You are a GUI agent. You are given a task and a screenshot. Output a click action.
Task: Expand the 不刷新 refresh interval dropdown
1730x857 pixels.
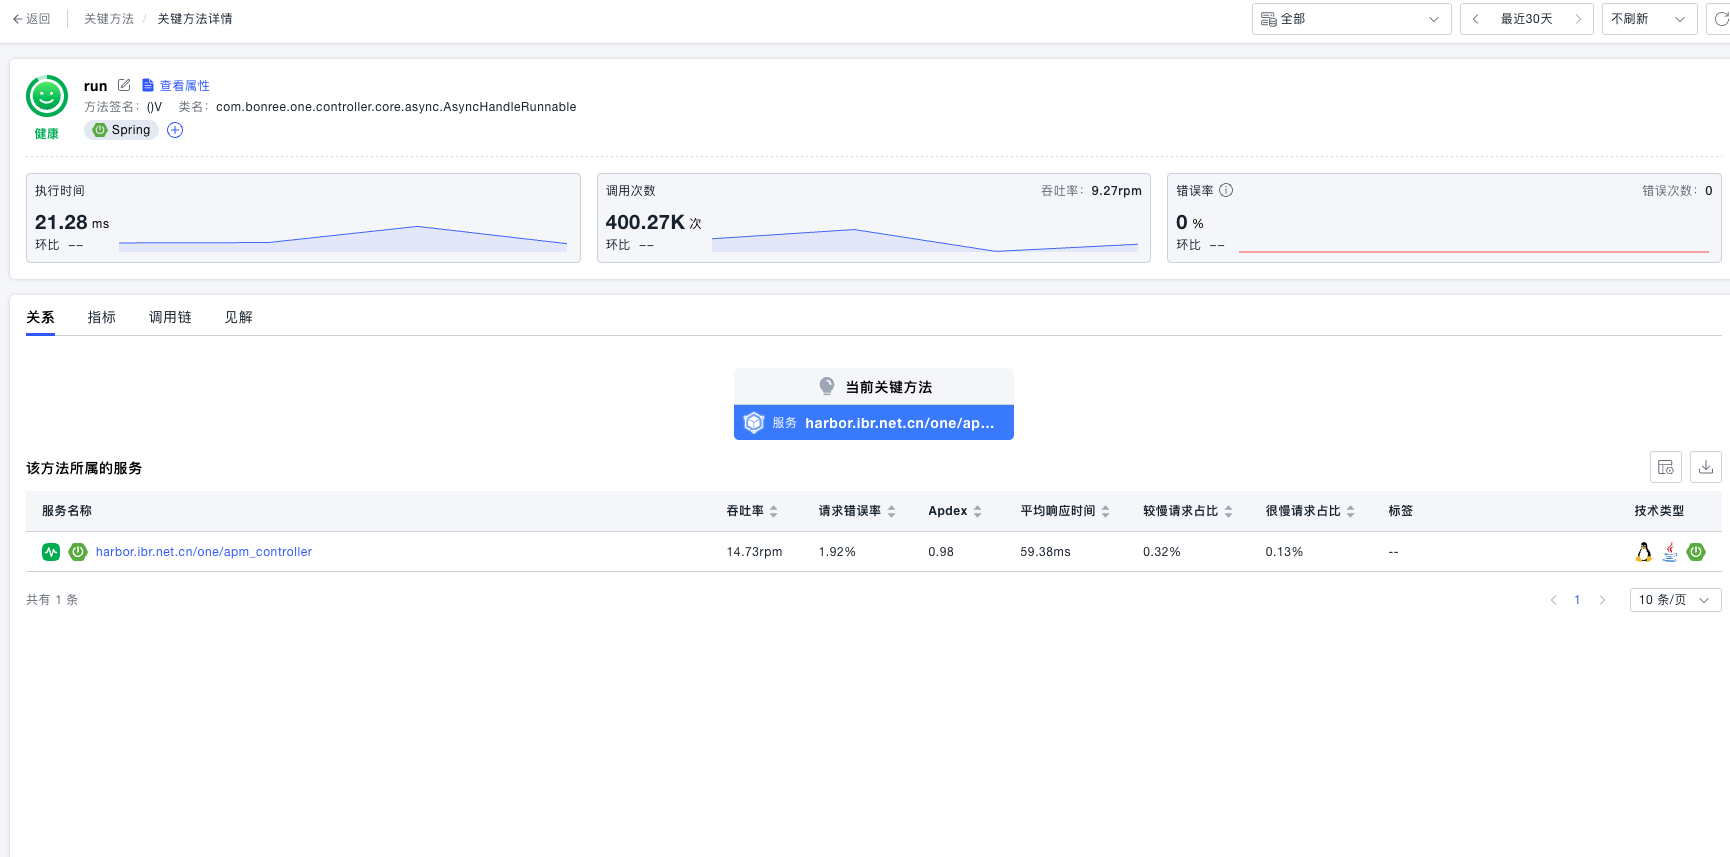[x=1648, y=19]
